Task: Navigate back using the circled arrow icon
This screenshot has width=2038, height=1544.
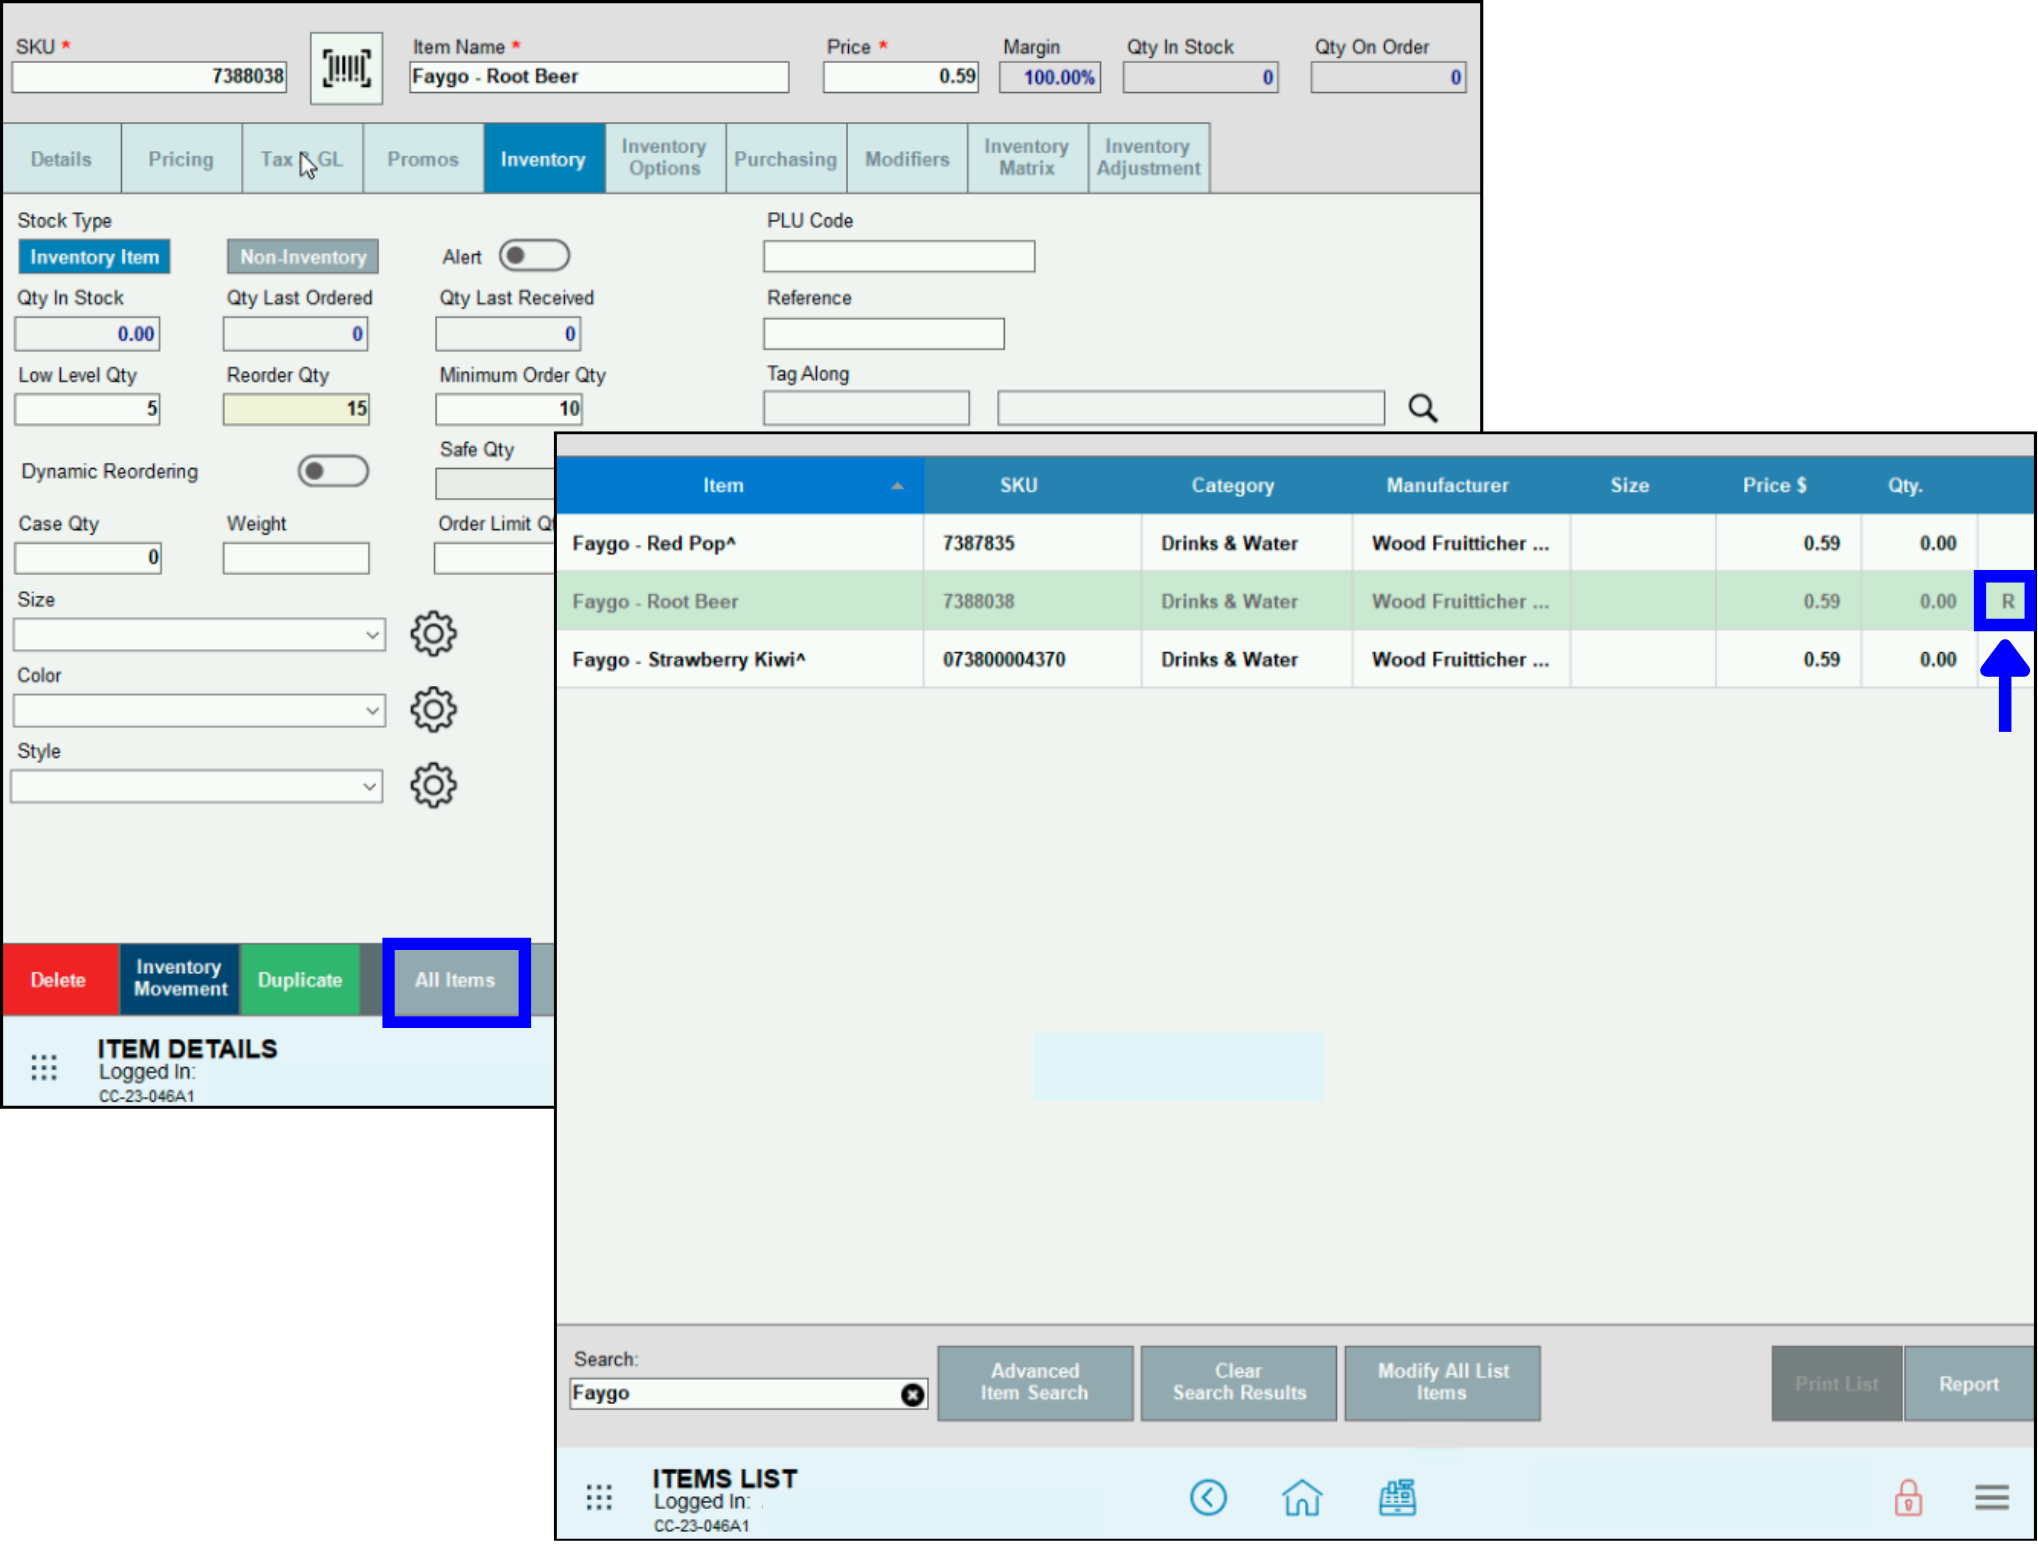Action: pyautogui.click(x=1209, y=1497)
